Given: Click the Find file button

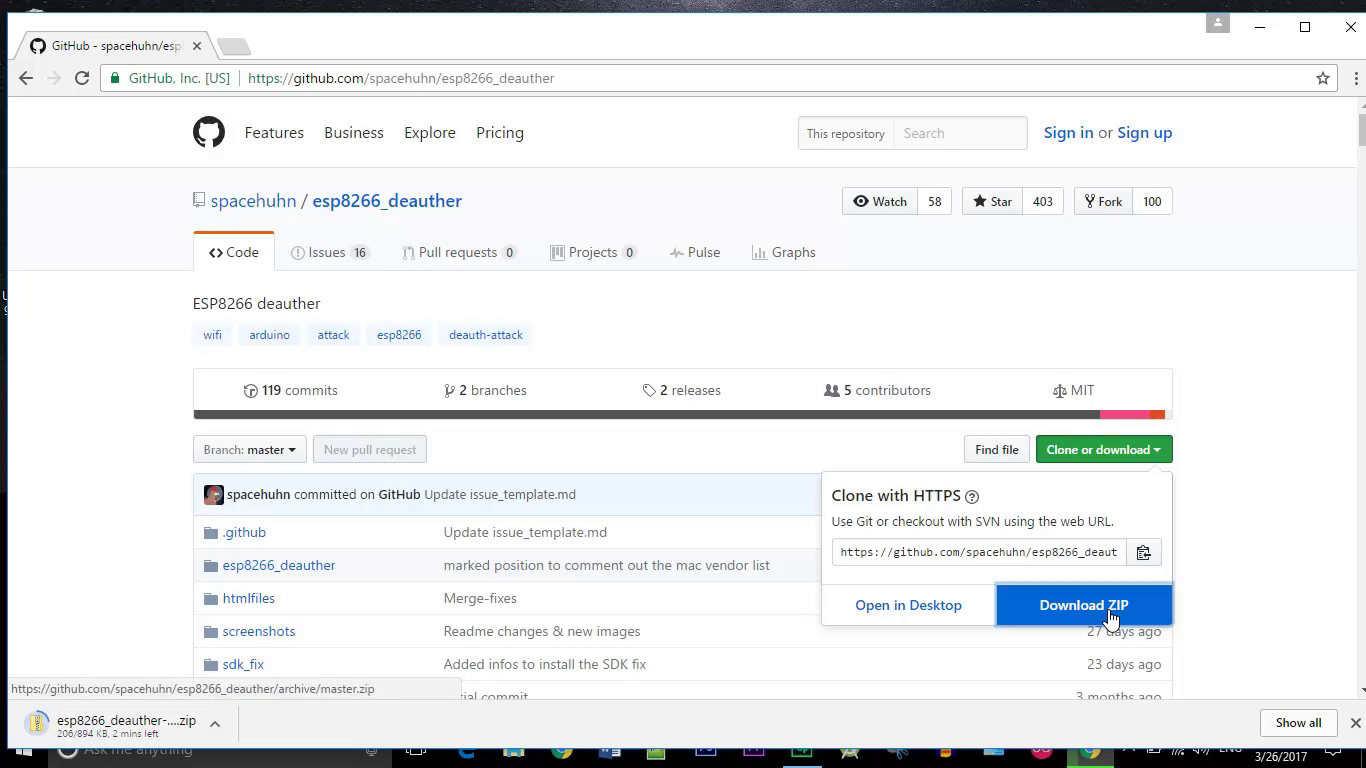Looking at the screenshot, I should click(x=997, y=450).
